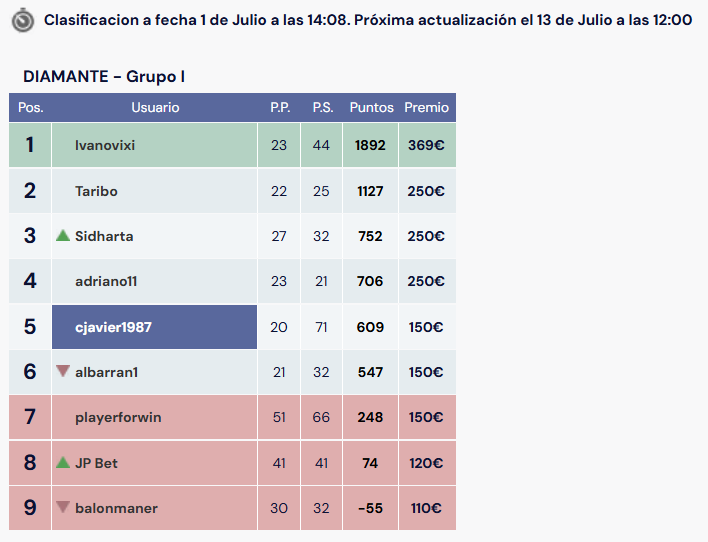Select the P.P. column header
708x542 pixels.
[280, 107]
